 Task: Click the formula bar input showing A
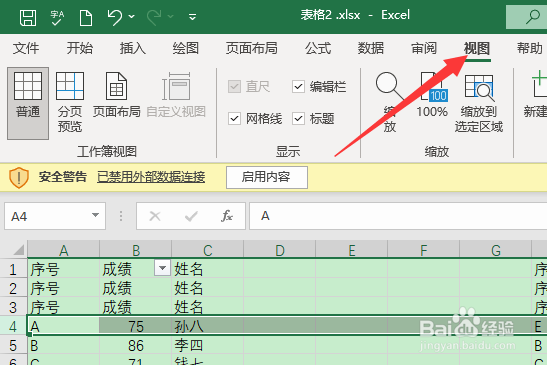(x=398, y=216)
